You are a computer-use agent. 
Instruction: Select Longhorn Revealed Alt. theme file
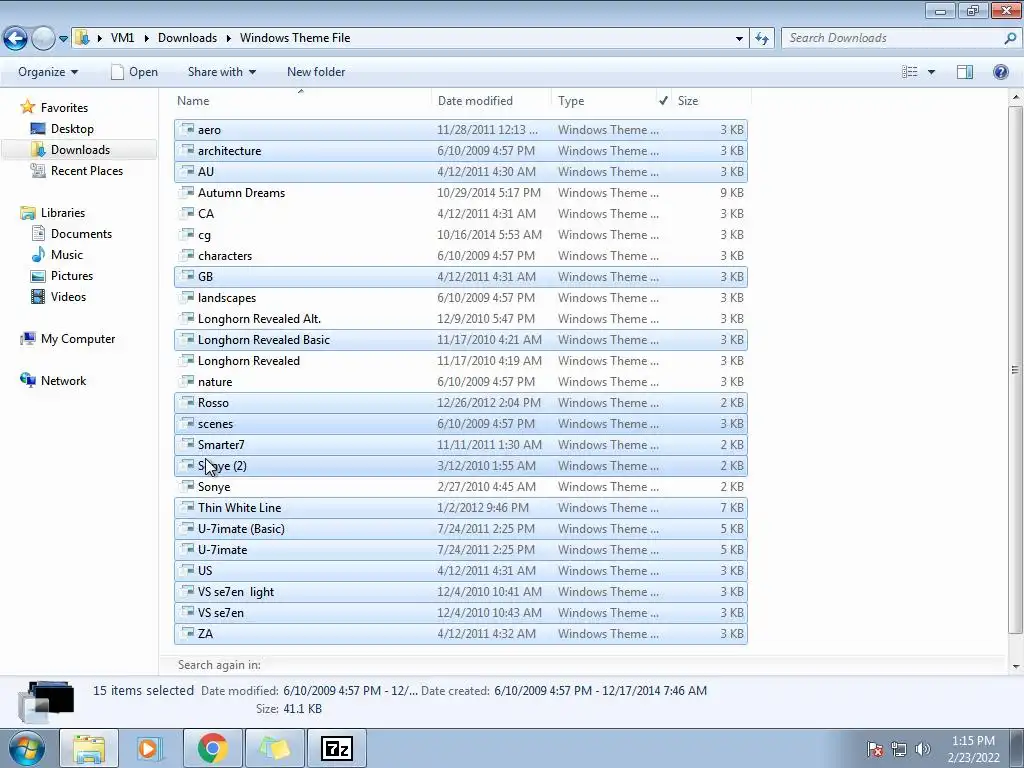[460, 319]
